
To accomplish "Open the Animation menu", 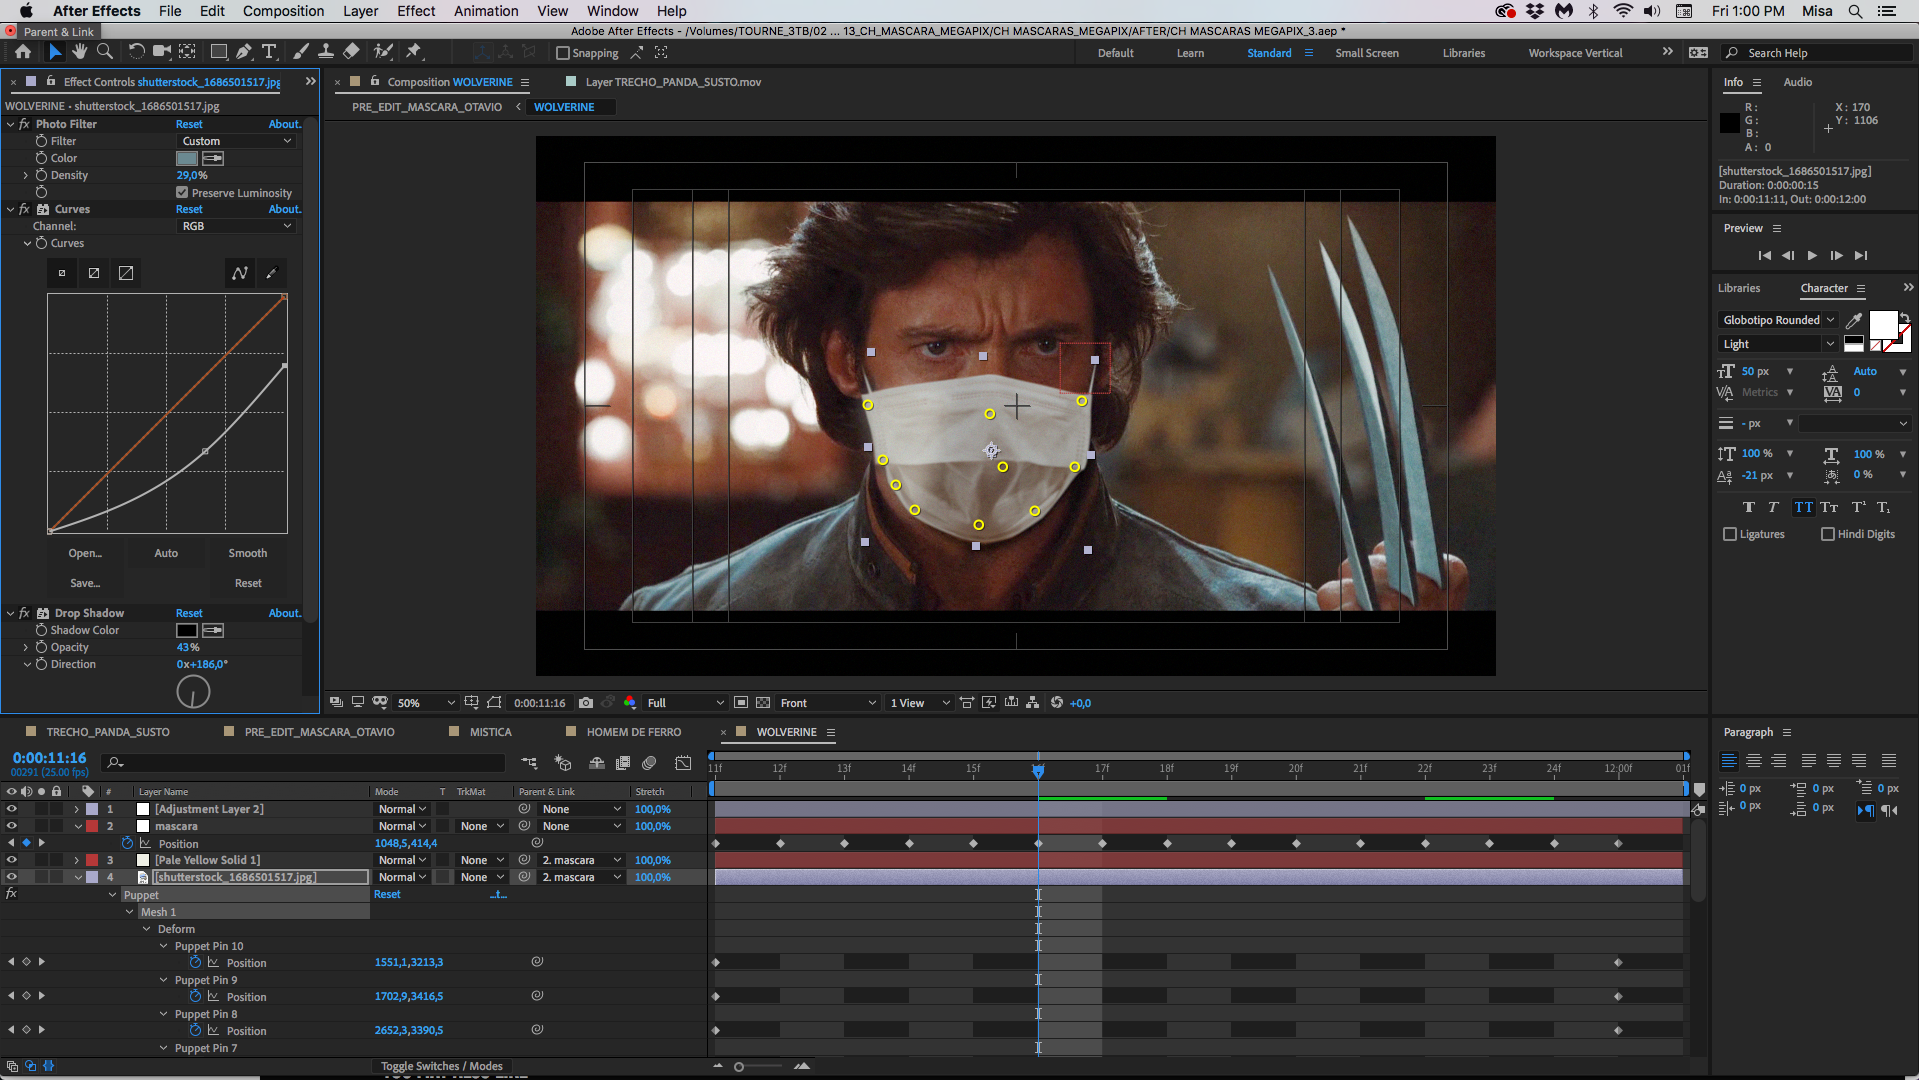I will tap(486, 11).
